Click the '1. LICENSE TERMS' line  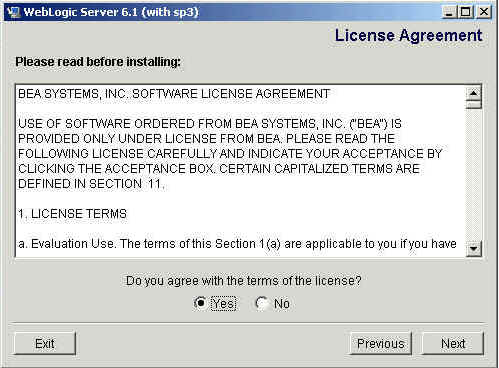pos(72,214)
